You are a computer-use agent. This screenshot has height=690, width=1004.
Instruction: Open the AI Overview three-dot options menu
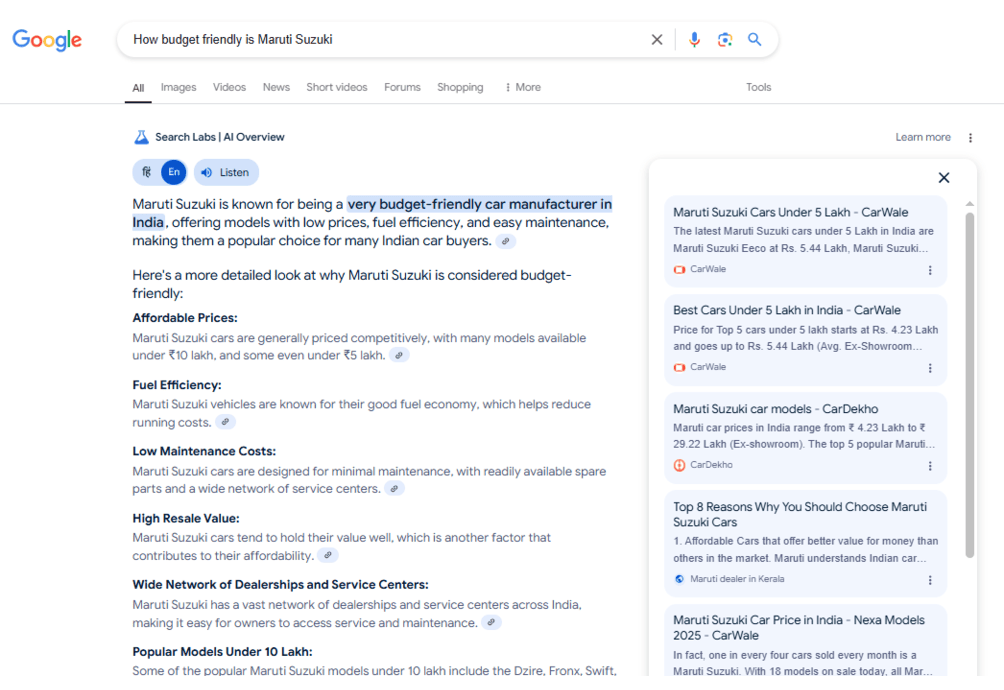(970, 138)
